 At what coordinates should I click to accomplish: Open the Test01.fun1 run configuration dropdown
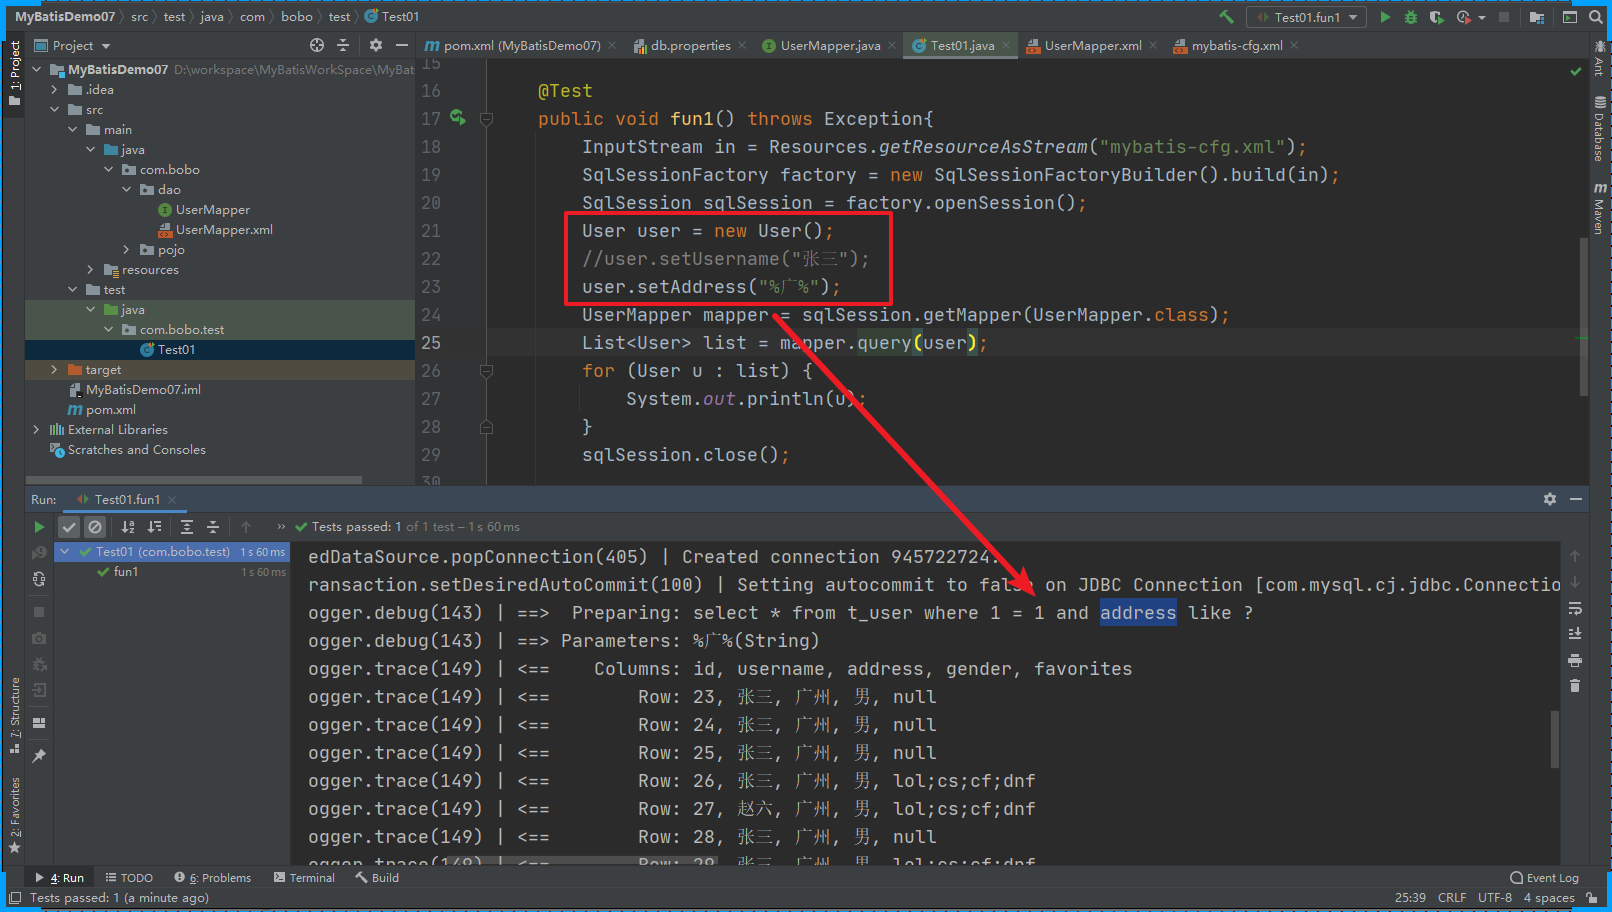pos(1306,17)
